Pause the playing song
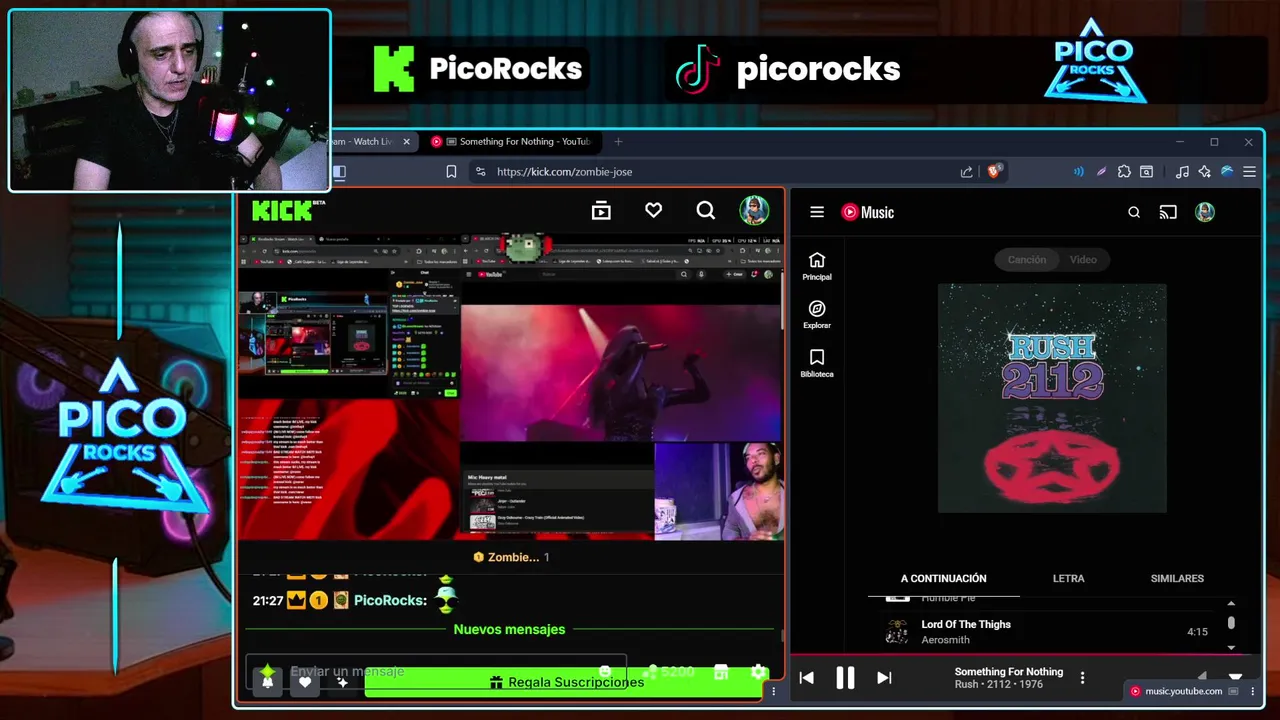This screenshot has height=720, width=1280. pyautogui.click(x=845, y=678)
